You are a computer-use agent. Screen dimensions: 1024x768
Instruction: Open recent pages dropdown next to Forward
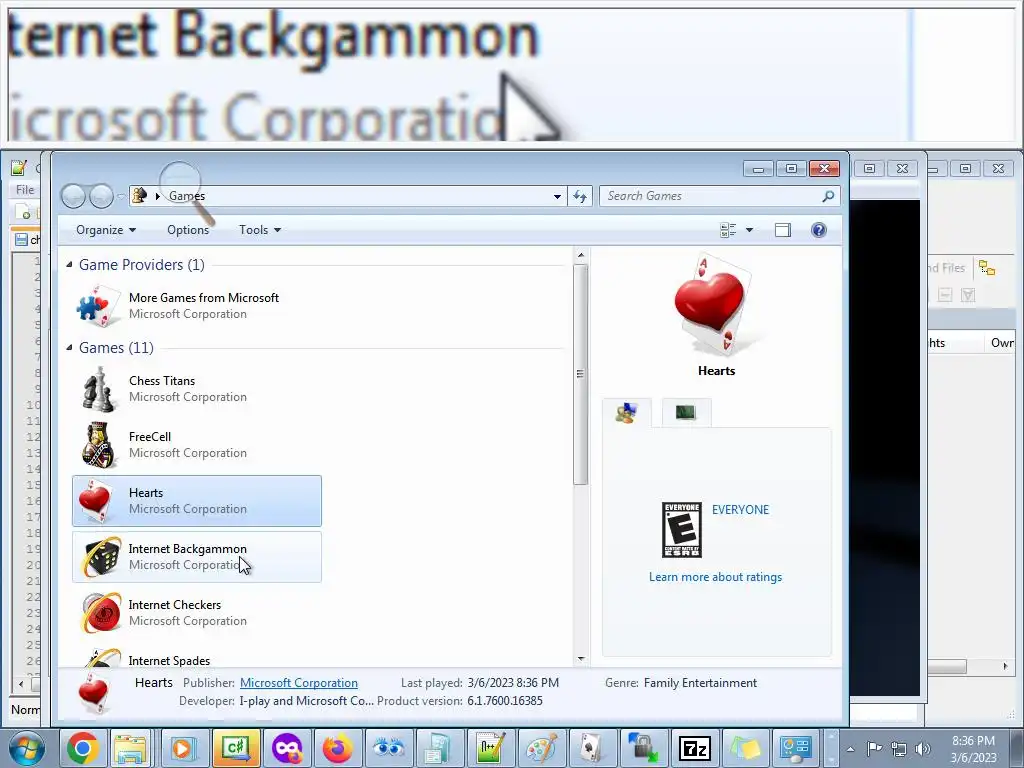tap(121, 196)
